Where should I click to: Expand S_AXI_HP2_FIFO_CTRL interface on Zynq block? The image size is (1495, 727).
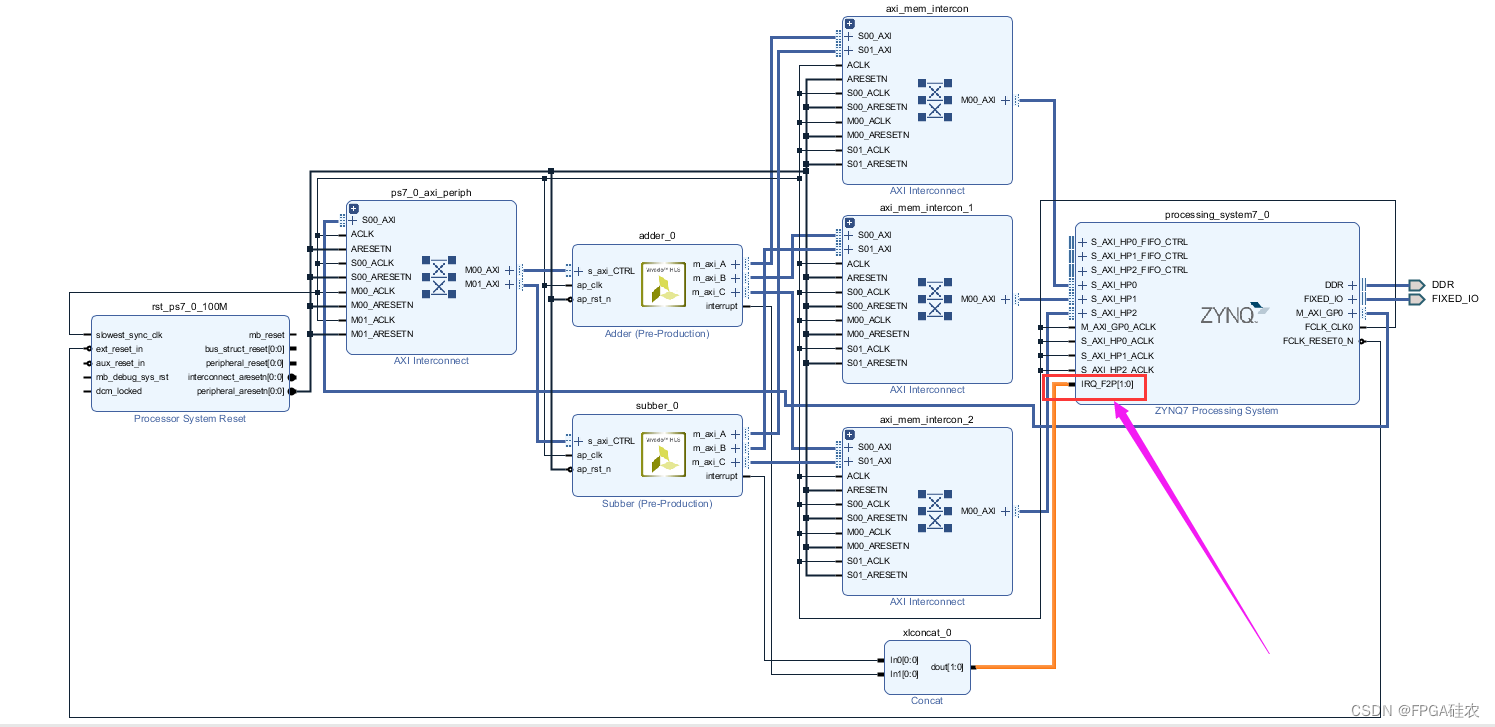click(x=1083, y=270)
